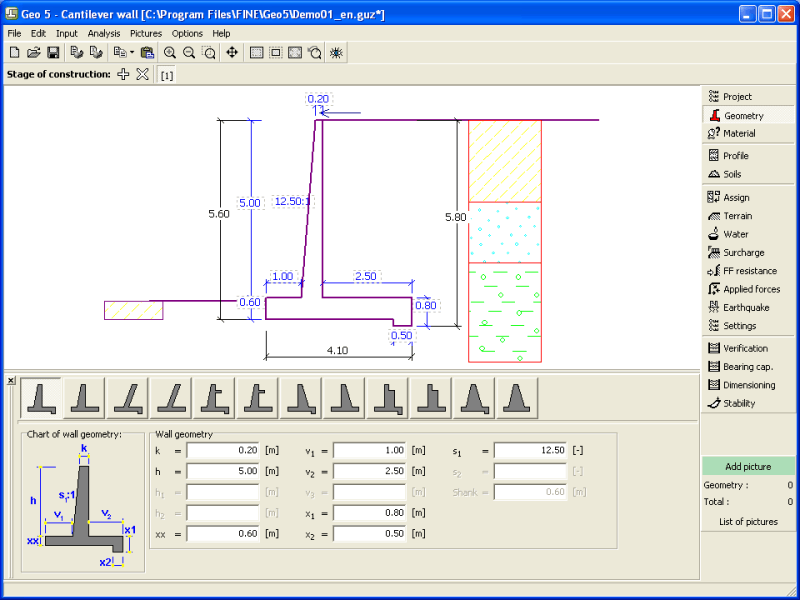Create a new file from the toolbar
The image size is (800, 600).
pos(14,52)
